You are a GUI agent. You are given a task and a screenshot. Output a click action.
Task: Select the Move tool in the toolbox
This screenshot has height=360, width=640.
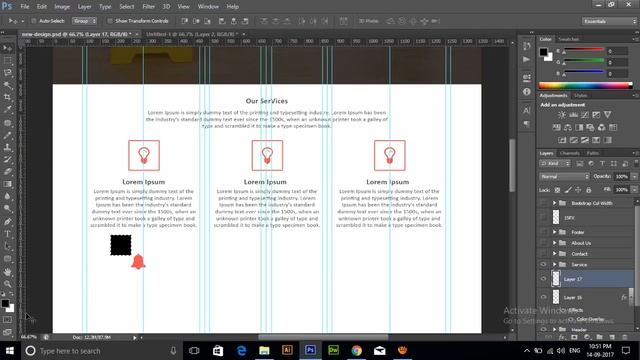[x=7, y=49]
